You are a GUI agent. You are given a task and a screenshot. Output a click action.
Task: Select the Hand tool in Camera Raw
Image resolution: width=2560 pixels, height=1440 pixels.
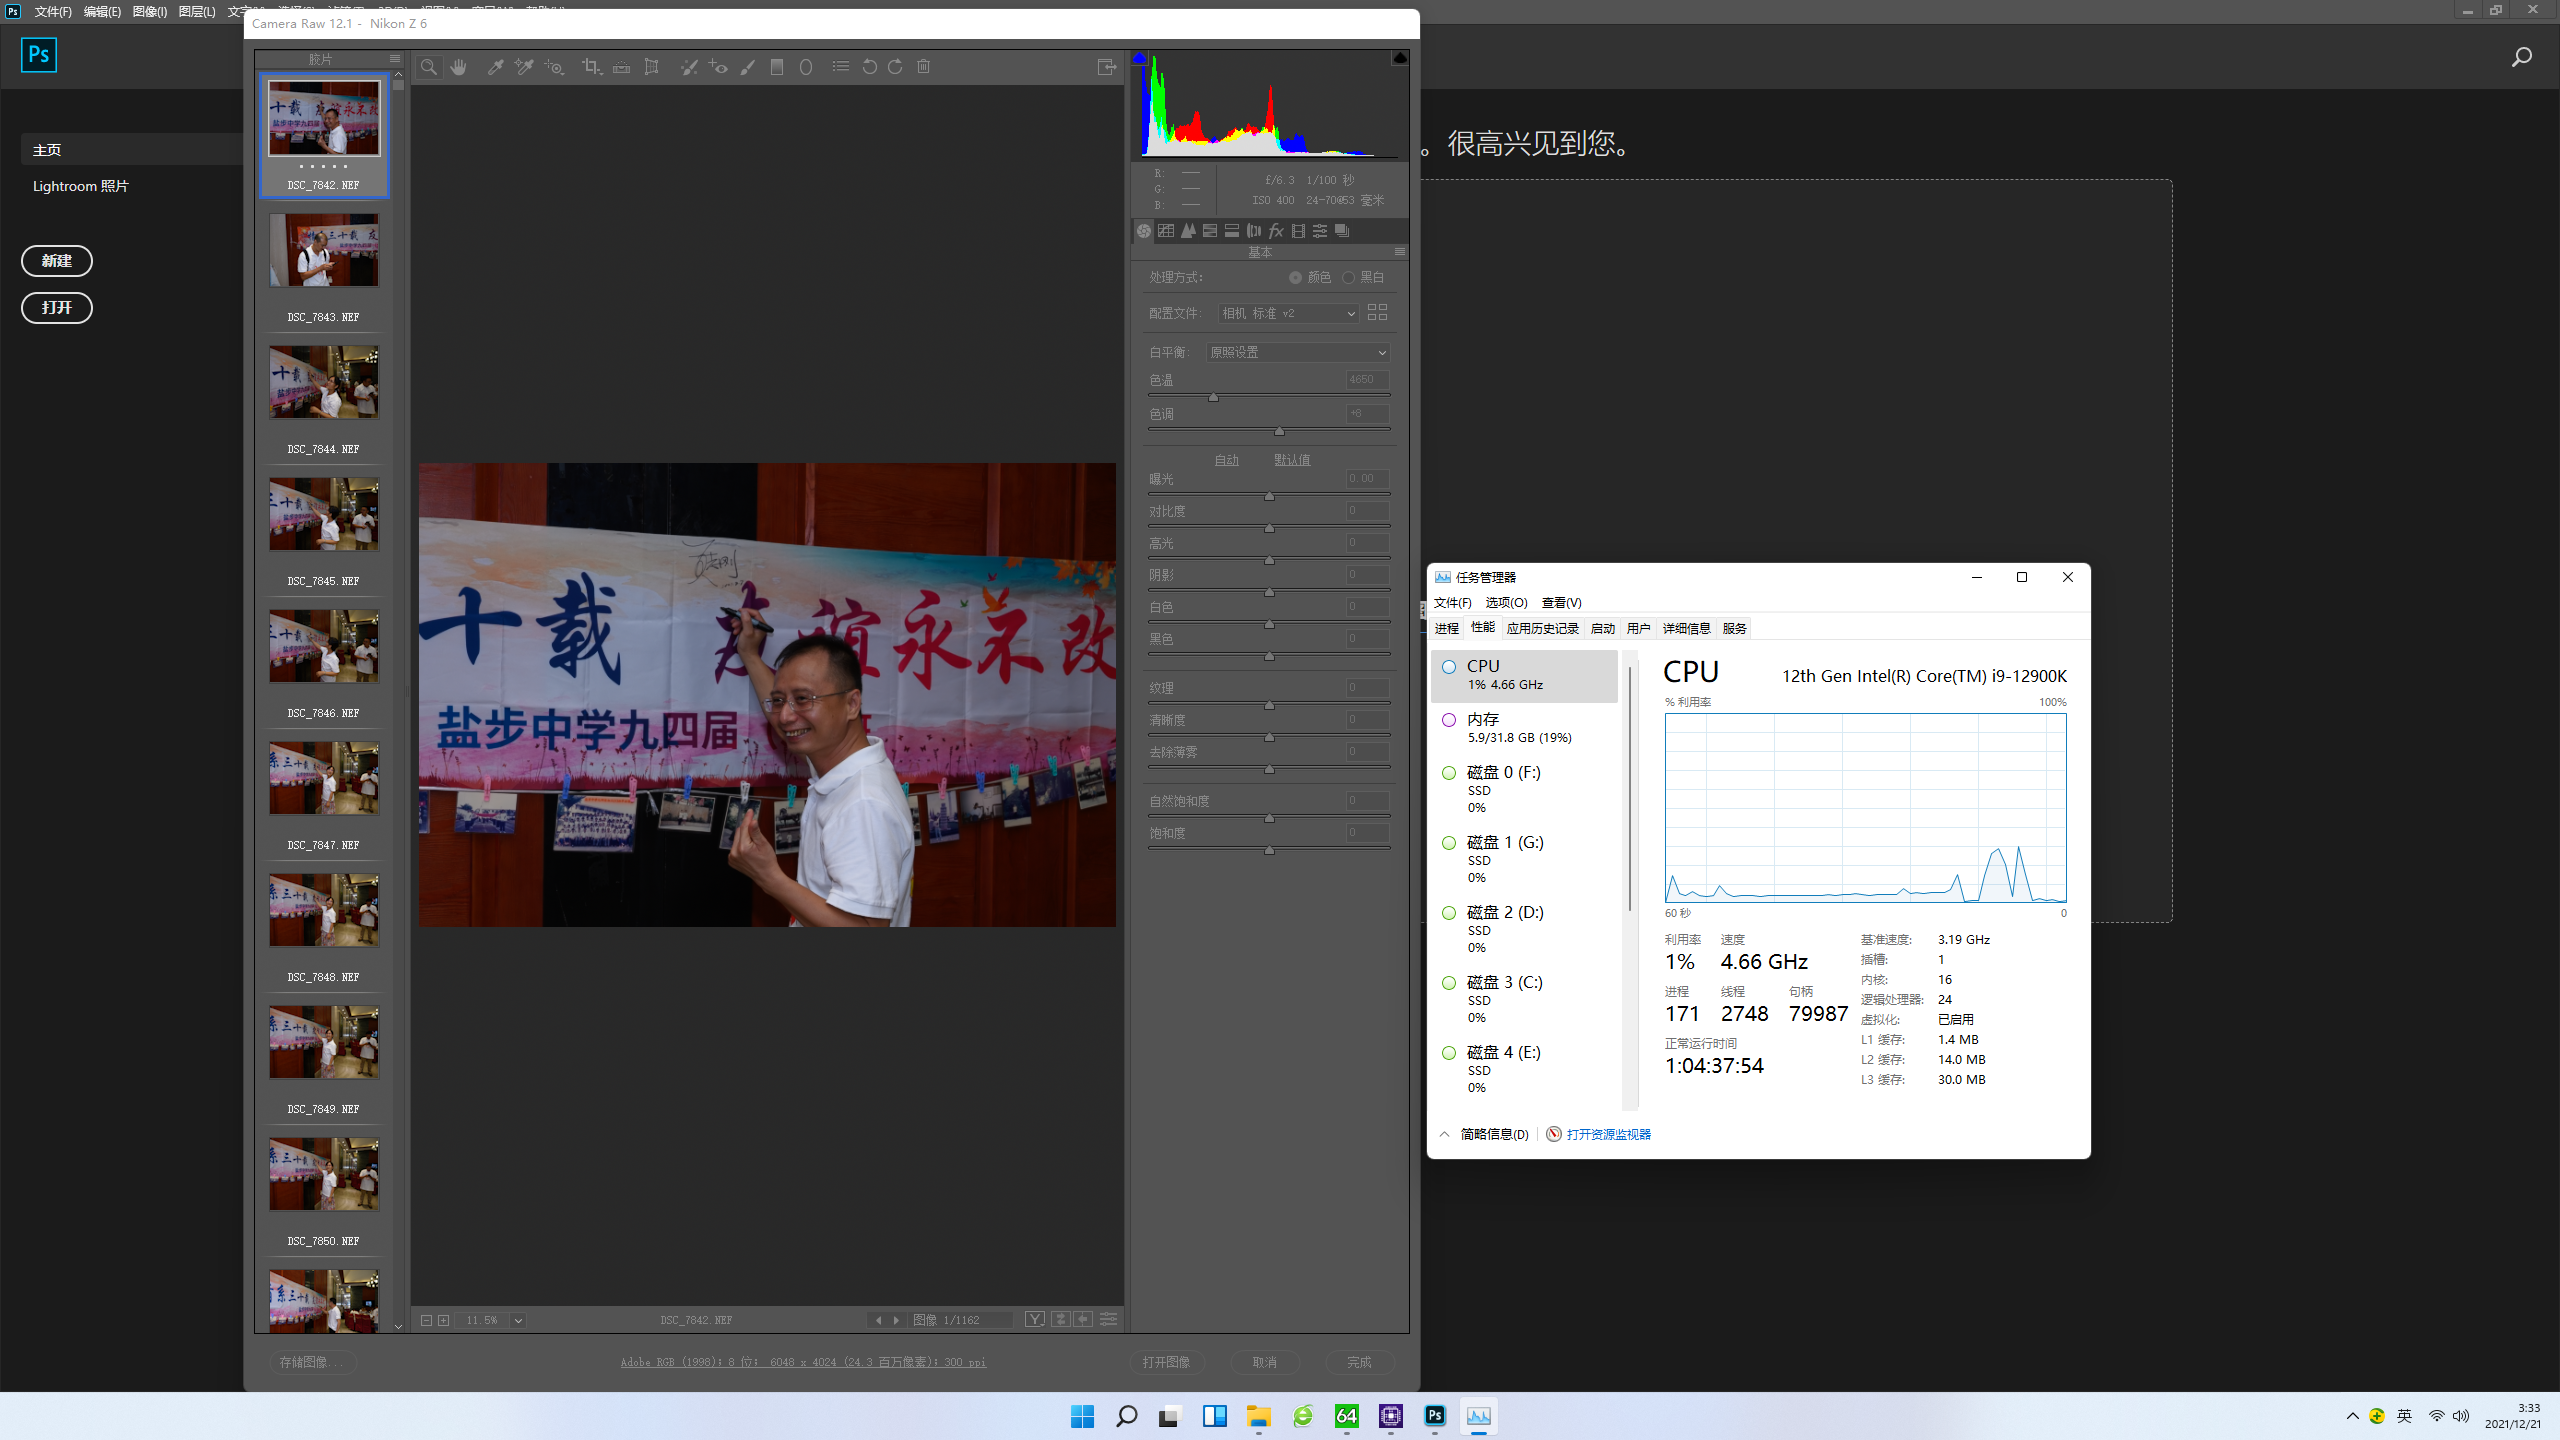pos(459,67)
